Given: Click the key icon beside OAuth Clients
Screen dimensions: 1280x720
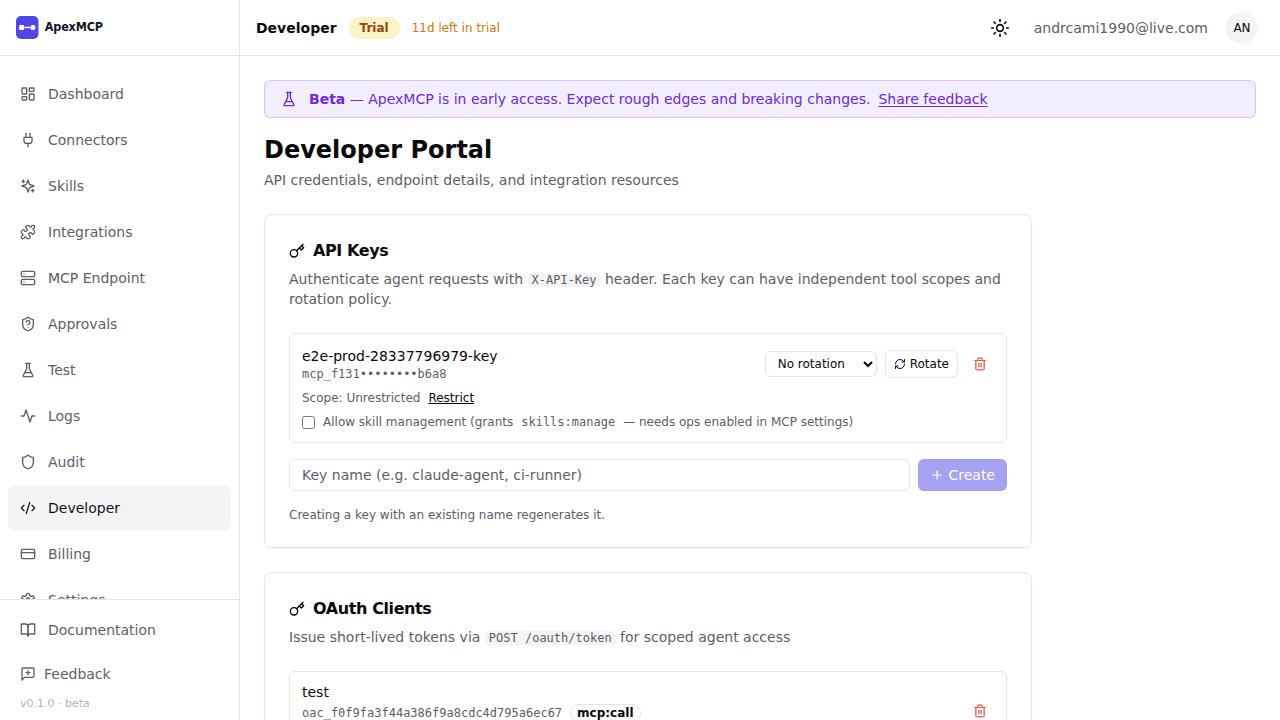Looking at the screenshot, I should tap(297, 609).
